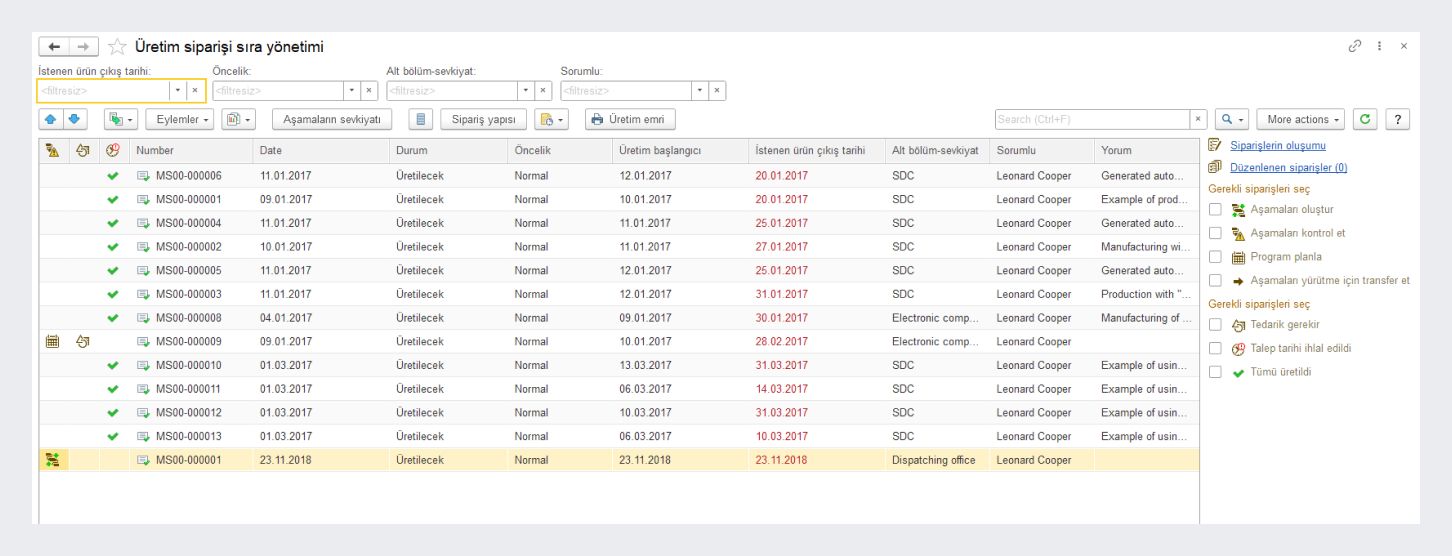This screenshot has width=1452, height=556.
Task: Click the copy link icon at top right
Action: [x=1355, y=46]
